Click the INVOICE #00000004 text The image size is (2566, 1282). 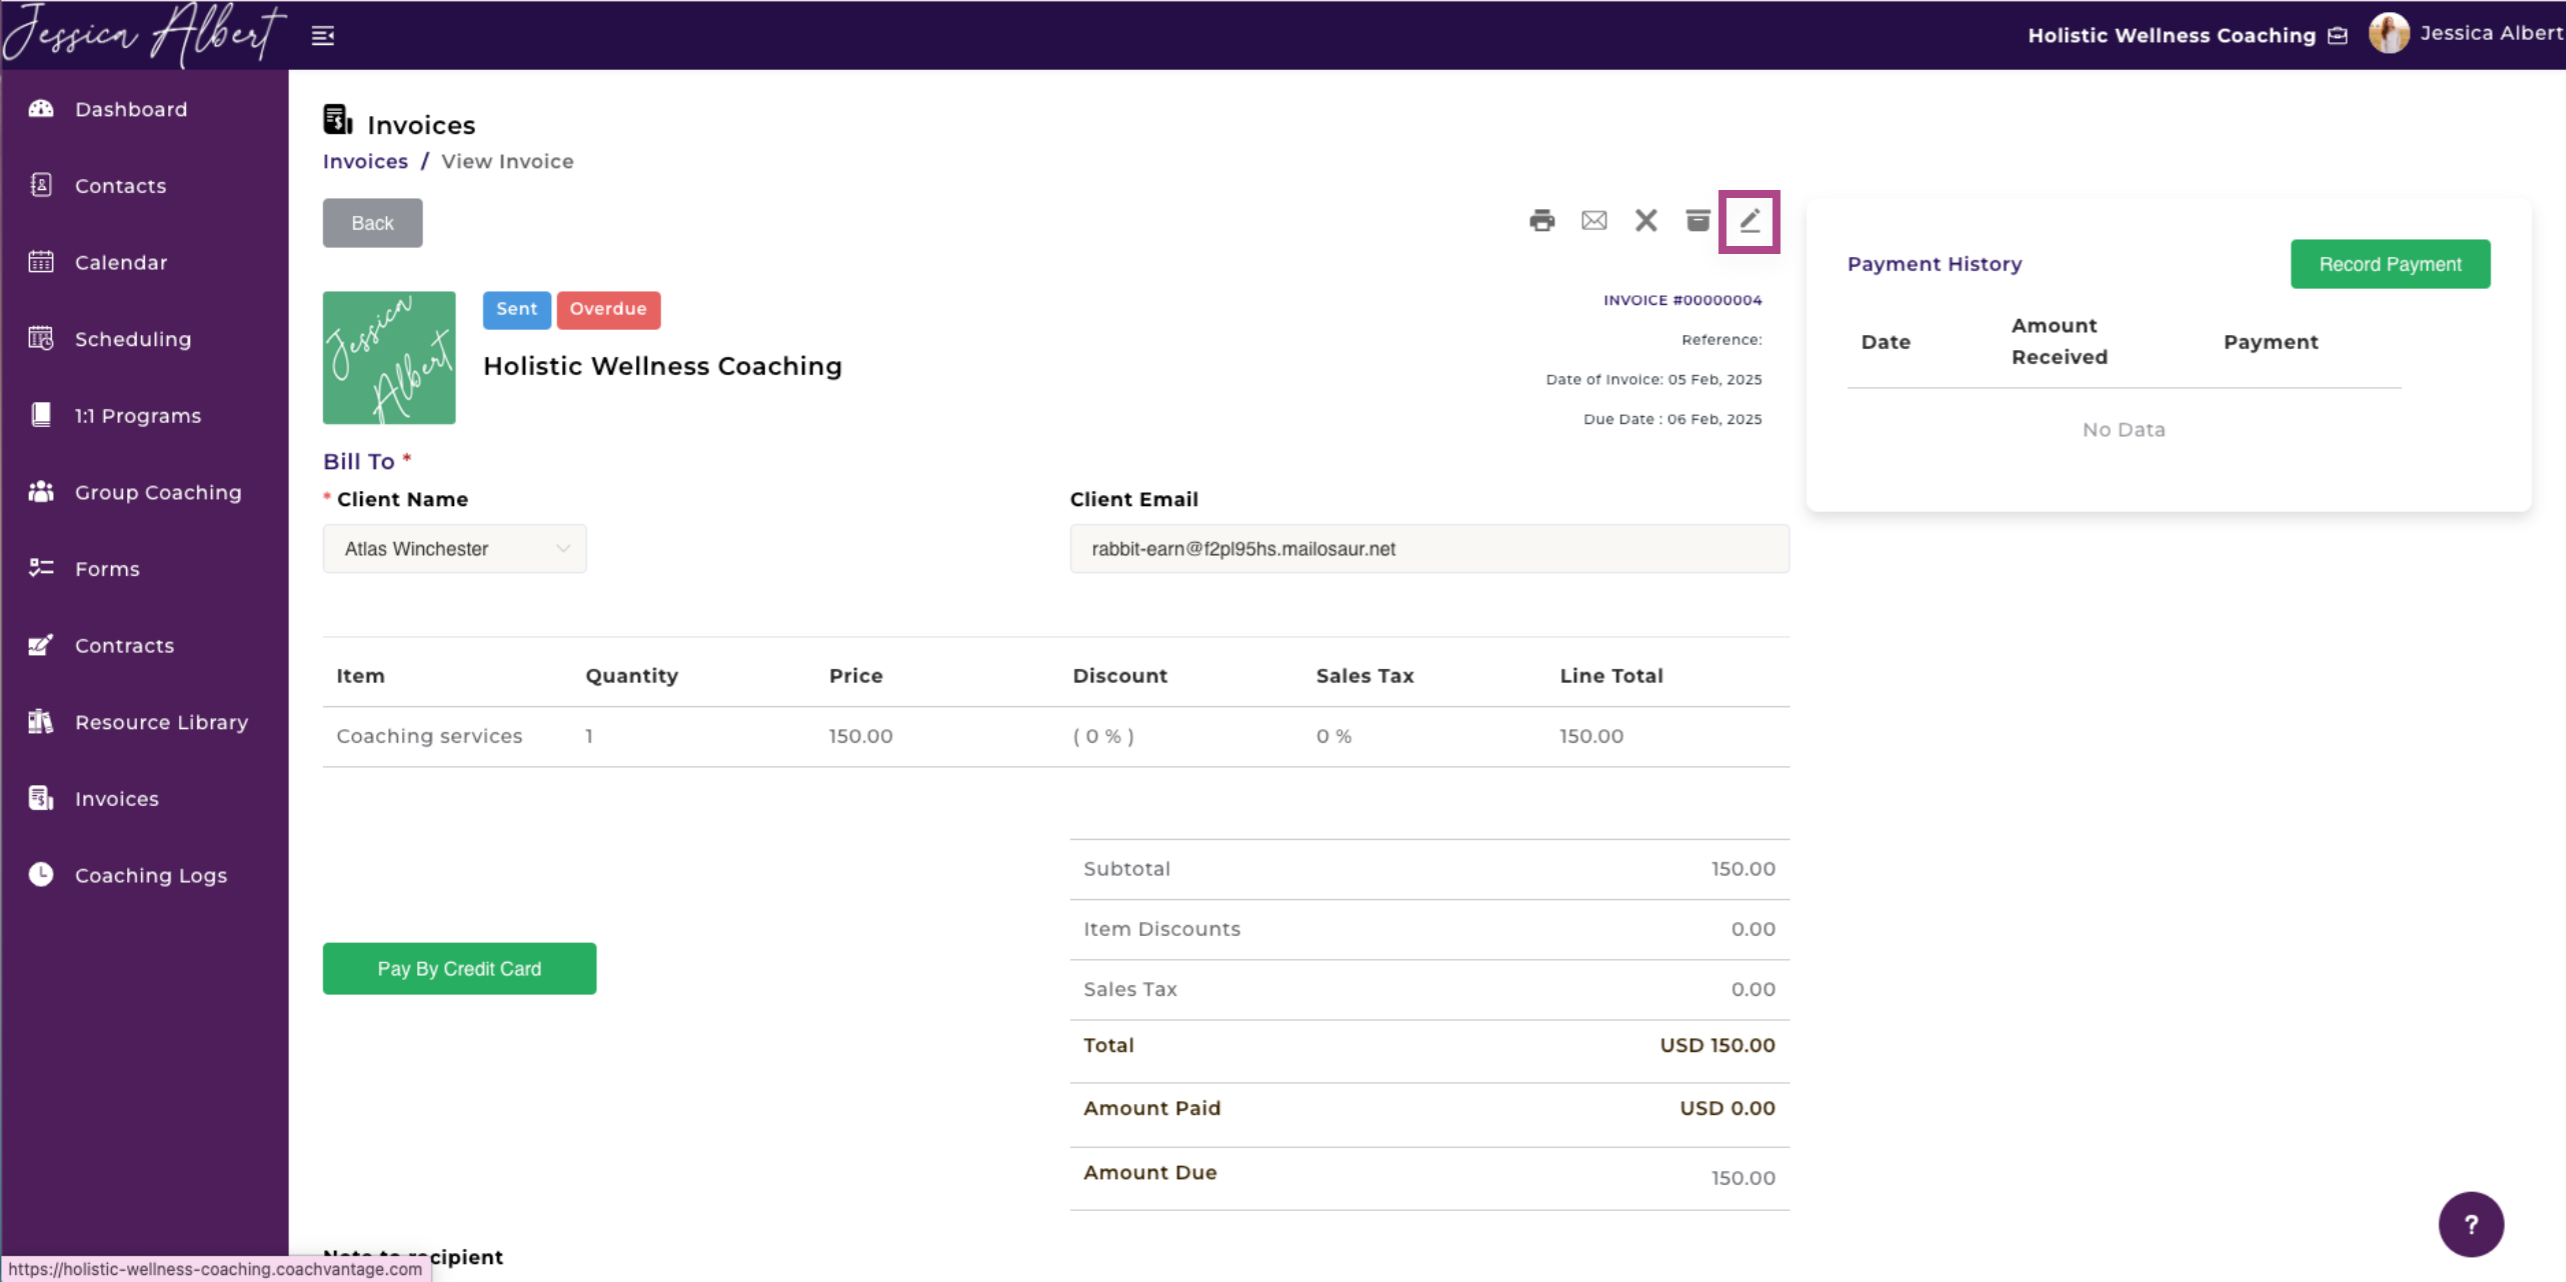(x=1682, y=300)
